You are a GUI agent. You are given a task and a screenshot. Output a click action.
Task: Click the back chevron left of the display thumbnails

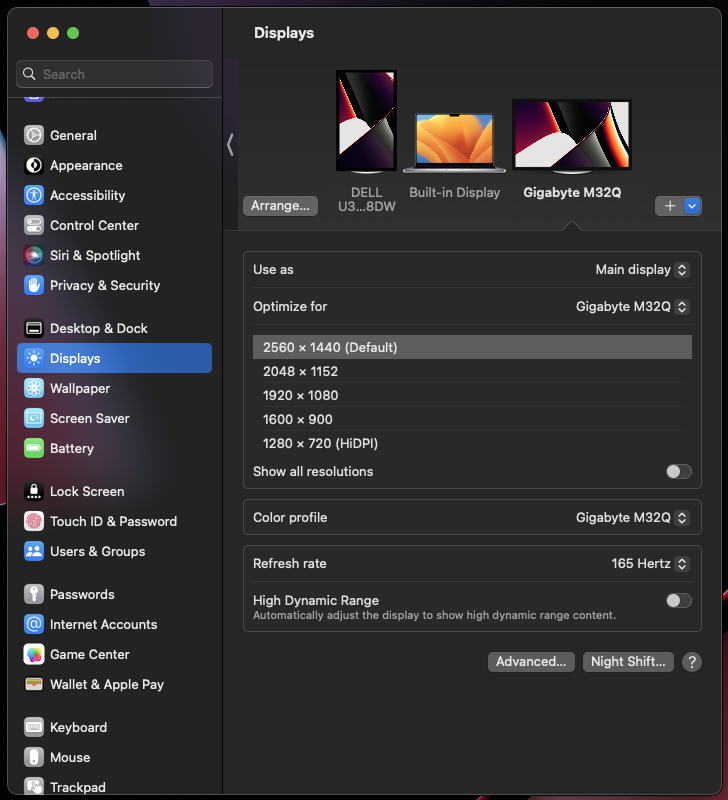tap(230, 144)
